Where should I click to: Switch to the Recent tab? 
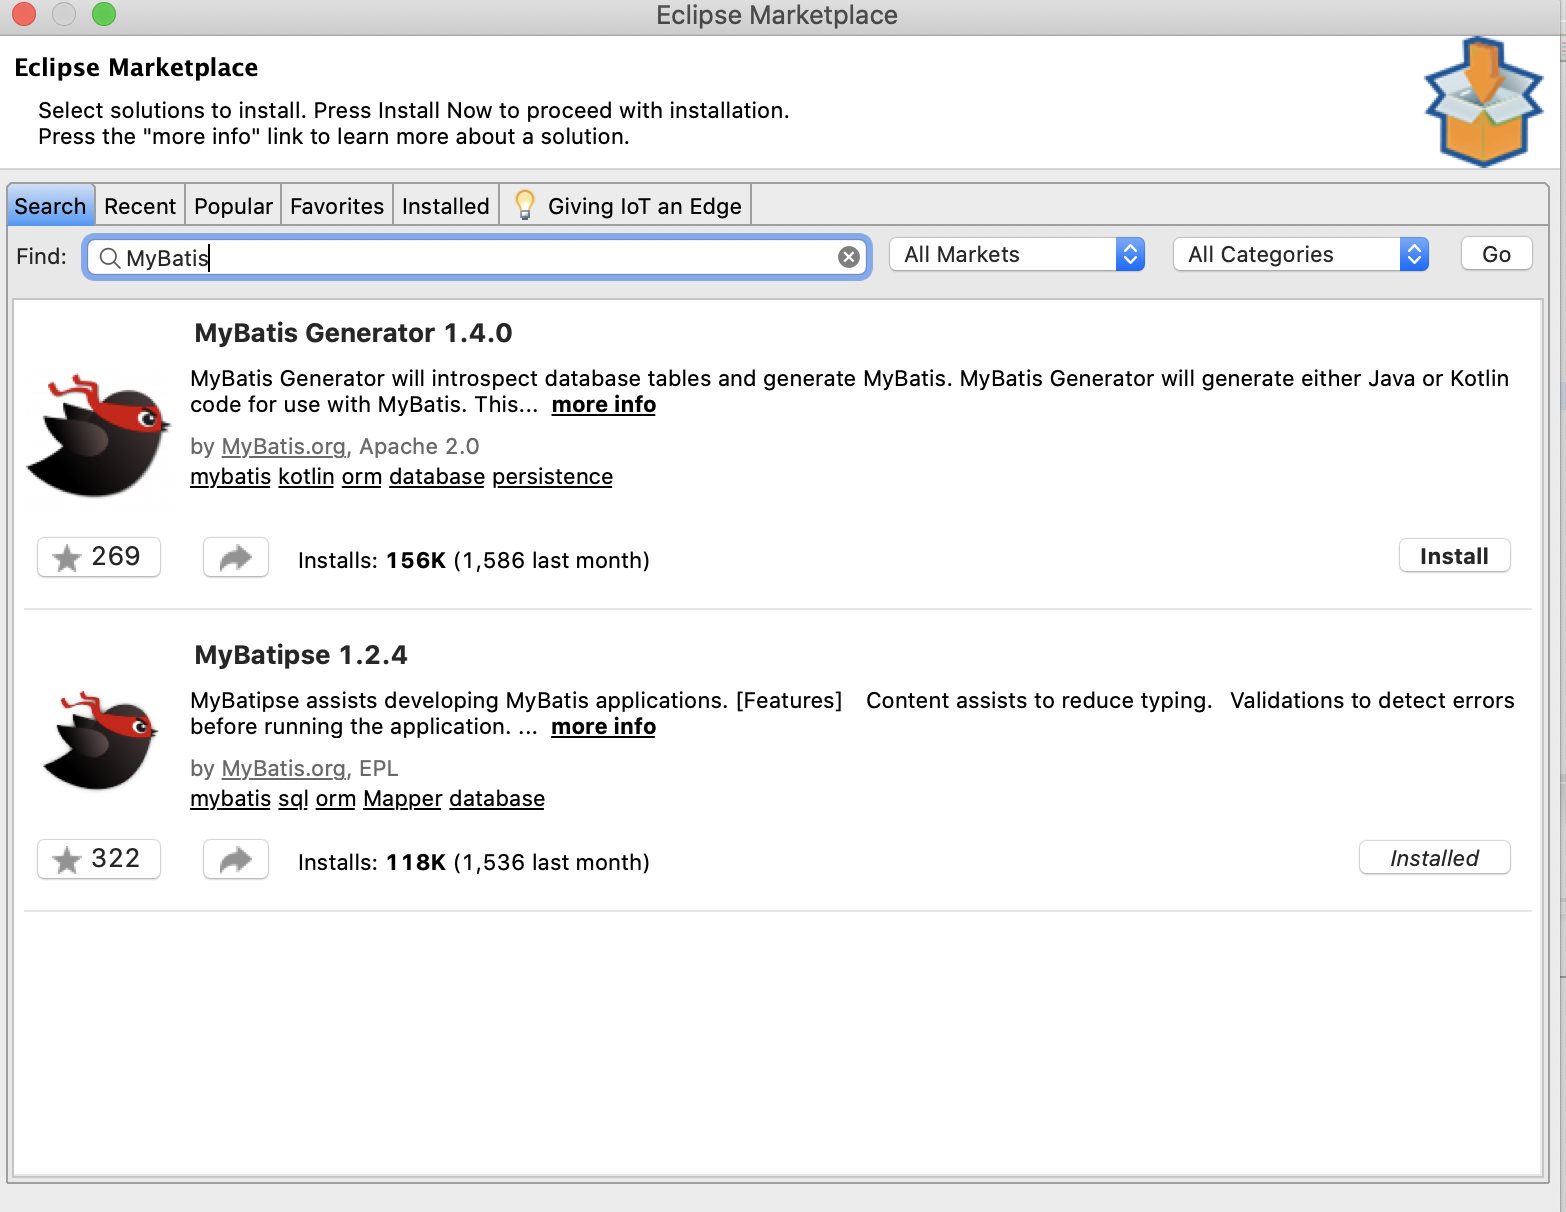(x=140, y=206)
